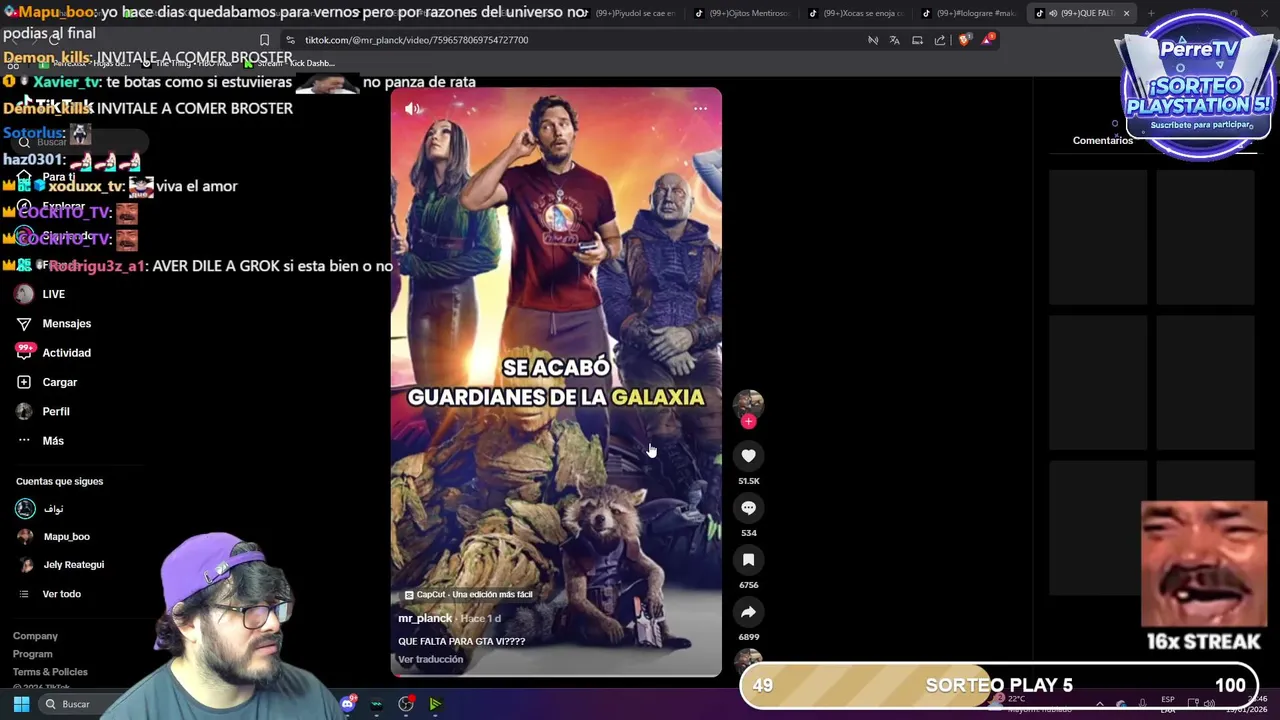The height and width of the screenshot is (720, 1280).
Task: Click share icon in address bar
Action: point(940,40)
